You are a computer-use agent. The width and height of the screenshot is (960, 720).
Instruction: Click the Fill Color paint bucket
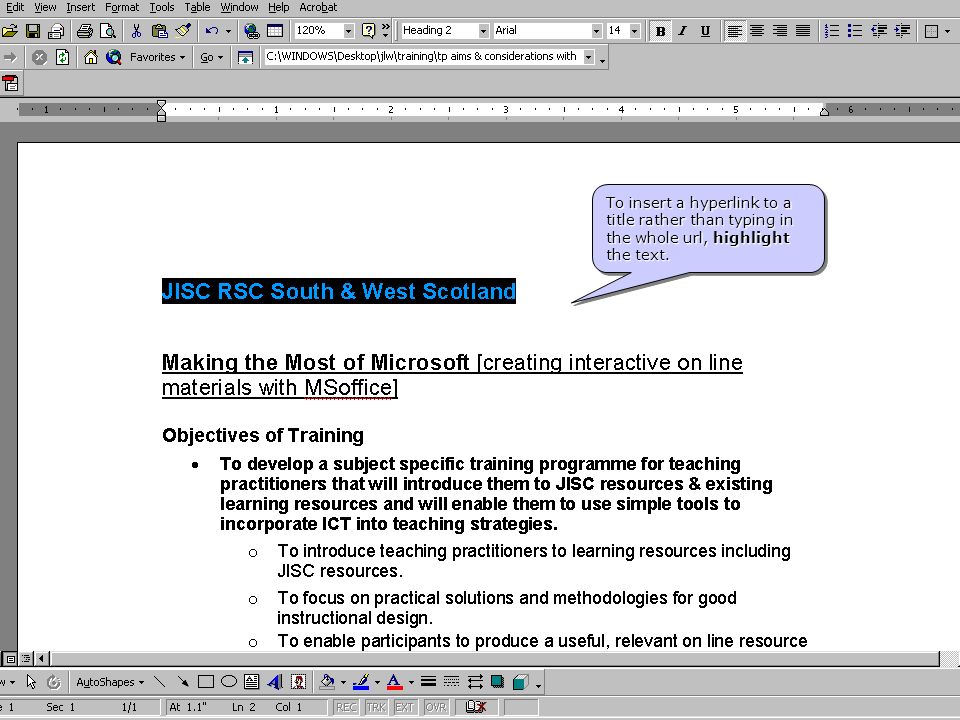coord(328,681)
